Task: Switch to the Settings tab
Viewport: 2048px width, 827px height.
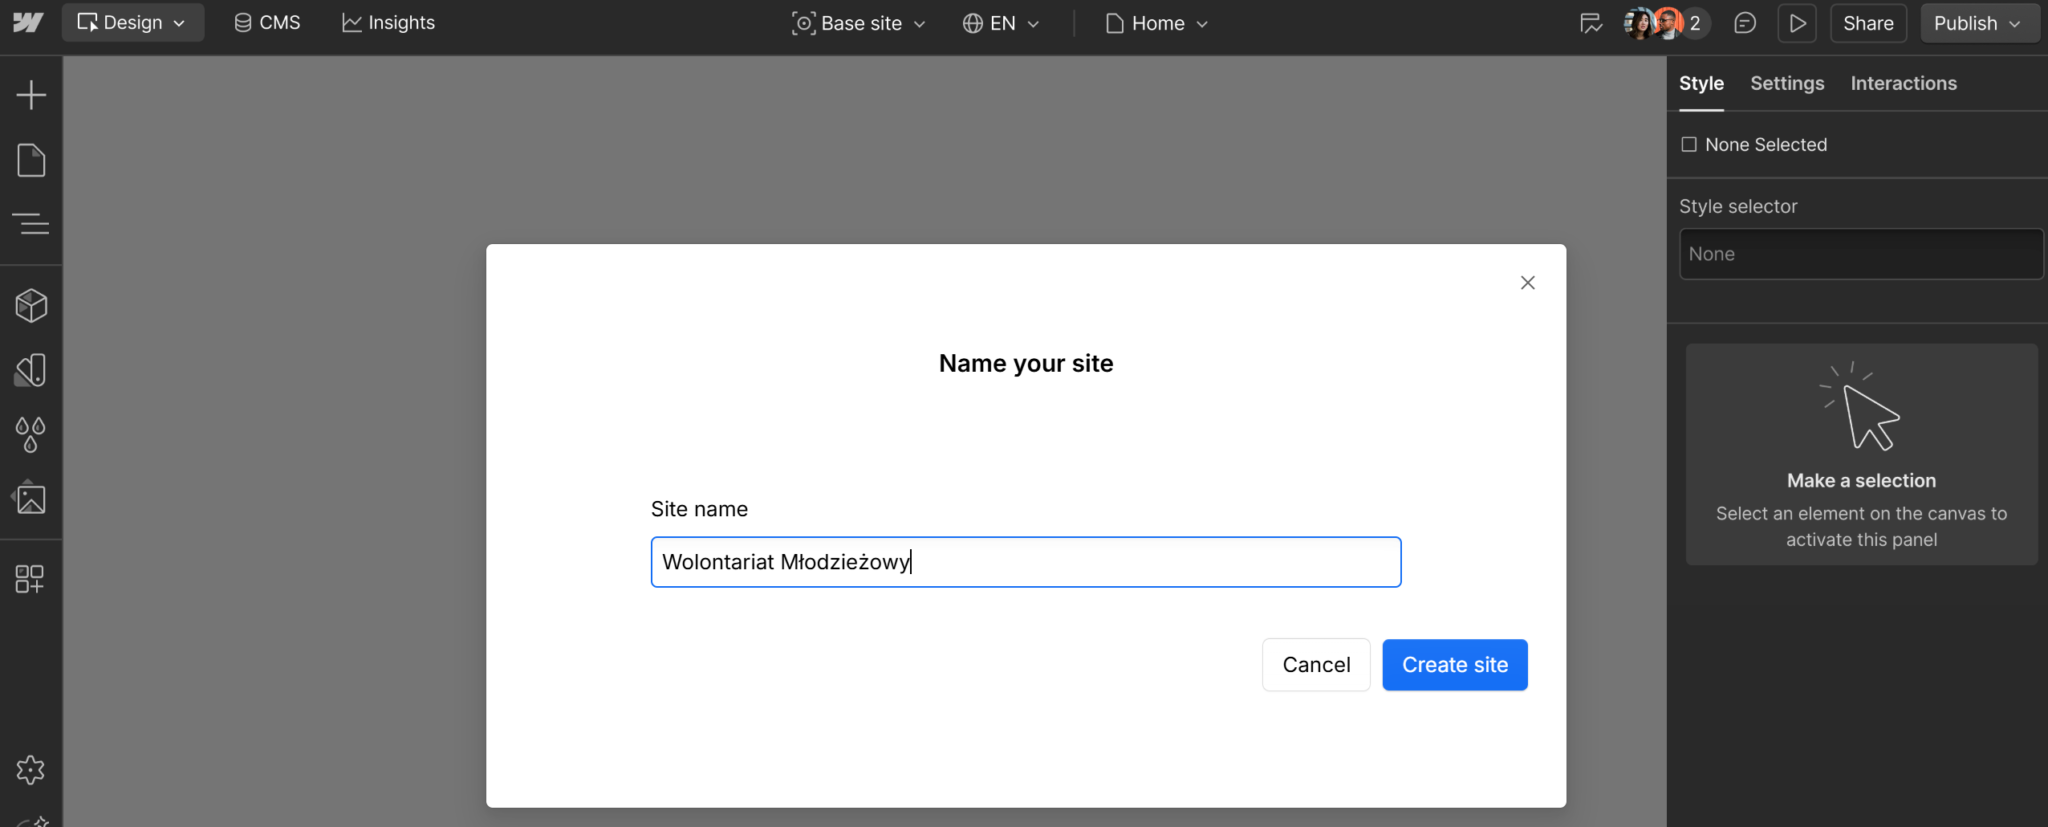Action: tap(1787, 84)
